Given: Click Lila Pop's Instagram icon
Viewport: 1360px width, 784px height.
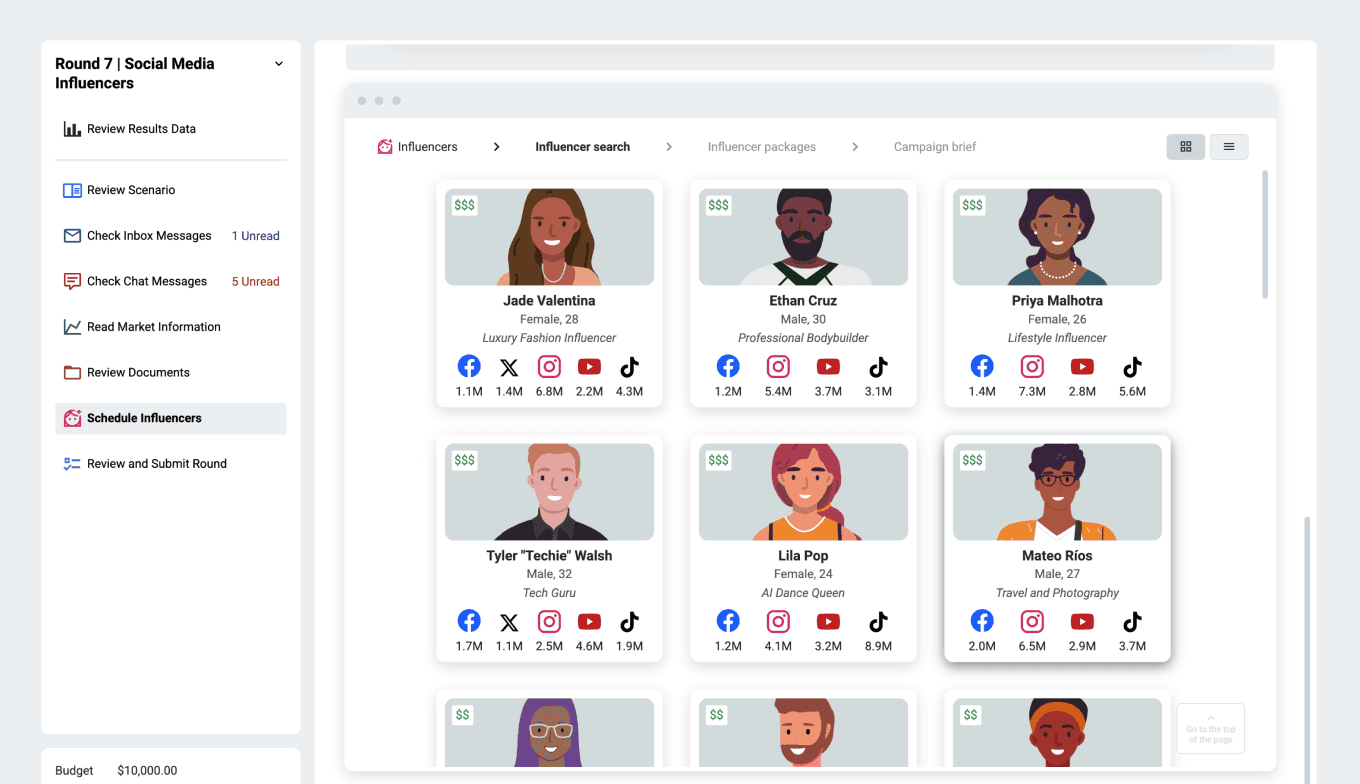Looking at the screenshot, I should click(778, 621).
